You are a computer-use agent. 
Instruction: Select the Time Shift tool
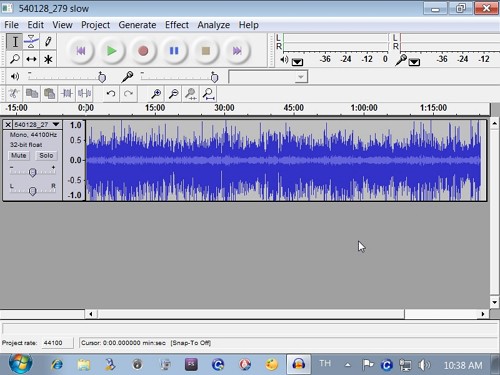[31, 59]
